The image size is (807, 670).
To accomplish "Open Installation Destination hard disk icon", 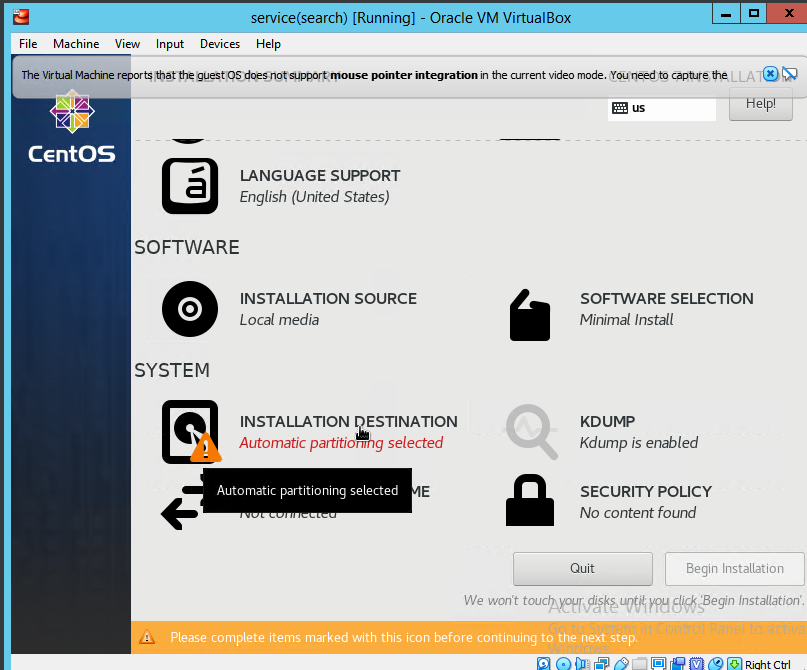I will click(190, 432).
